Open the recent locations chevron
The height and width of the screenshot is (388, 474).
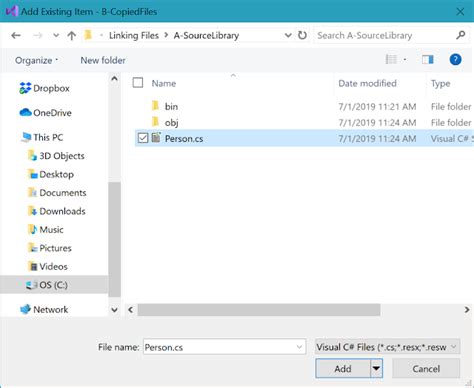click(x=56, y=35)
